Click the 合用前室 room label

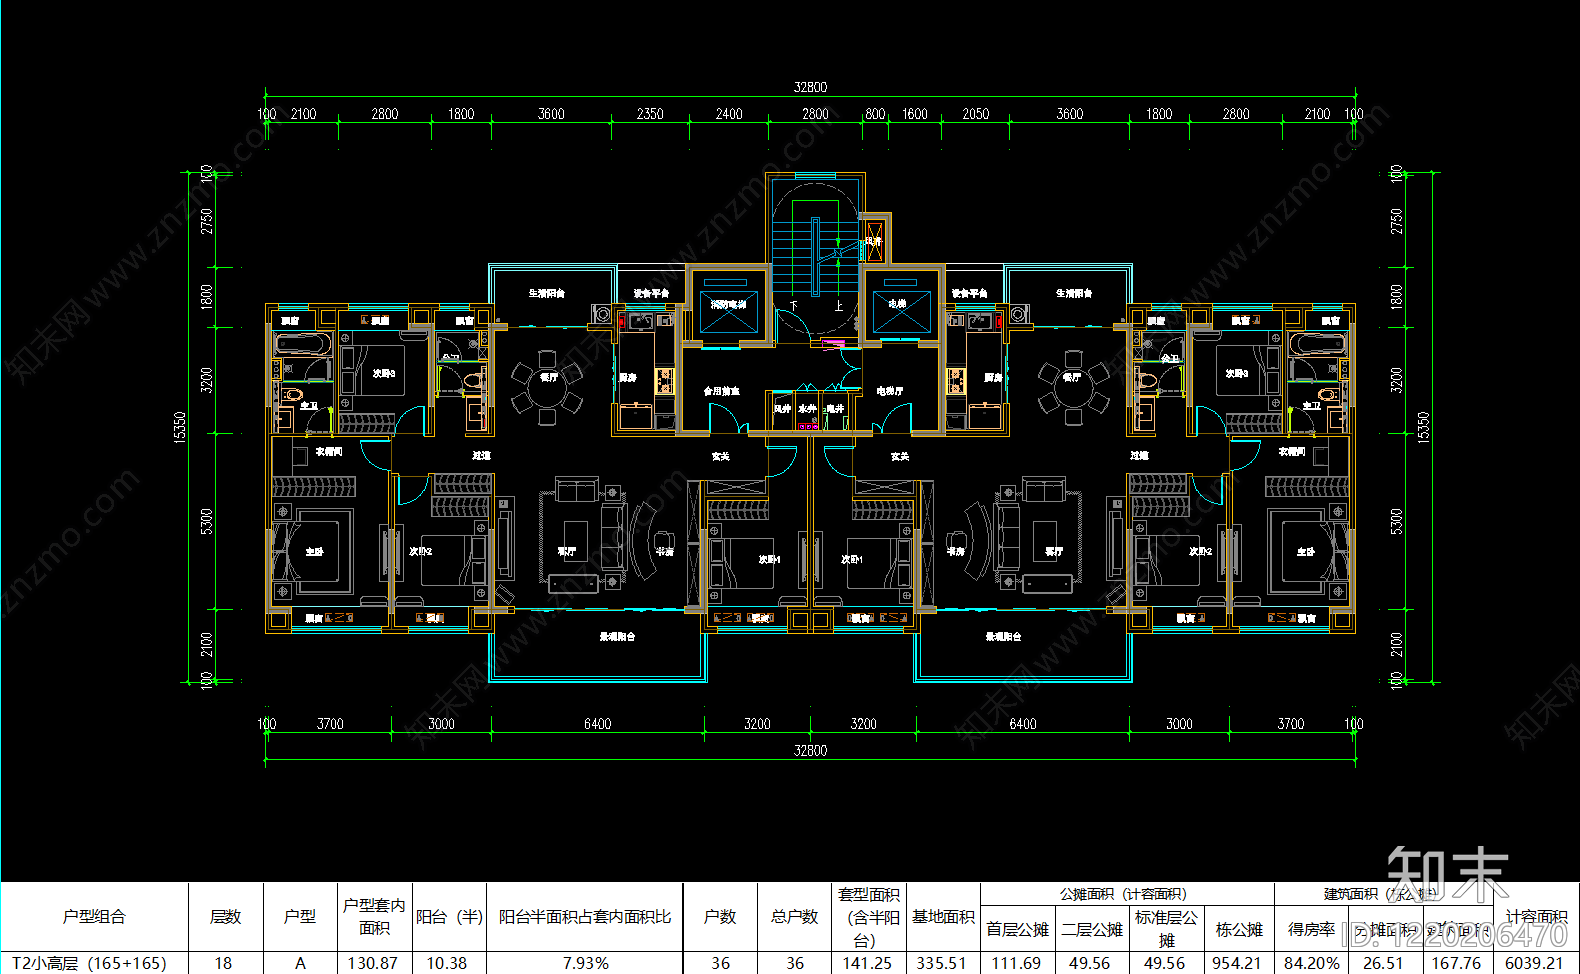(721, 391)
